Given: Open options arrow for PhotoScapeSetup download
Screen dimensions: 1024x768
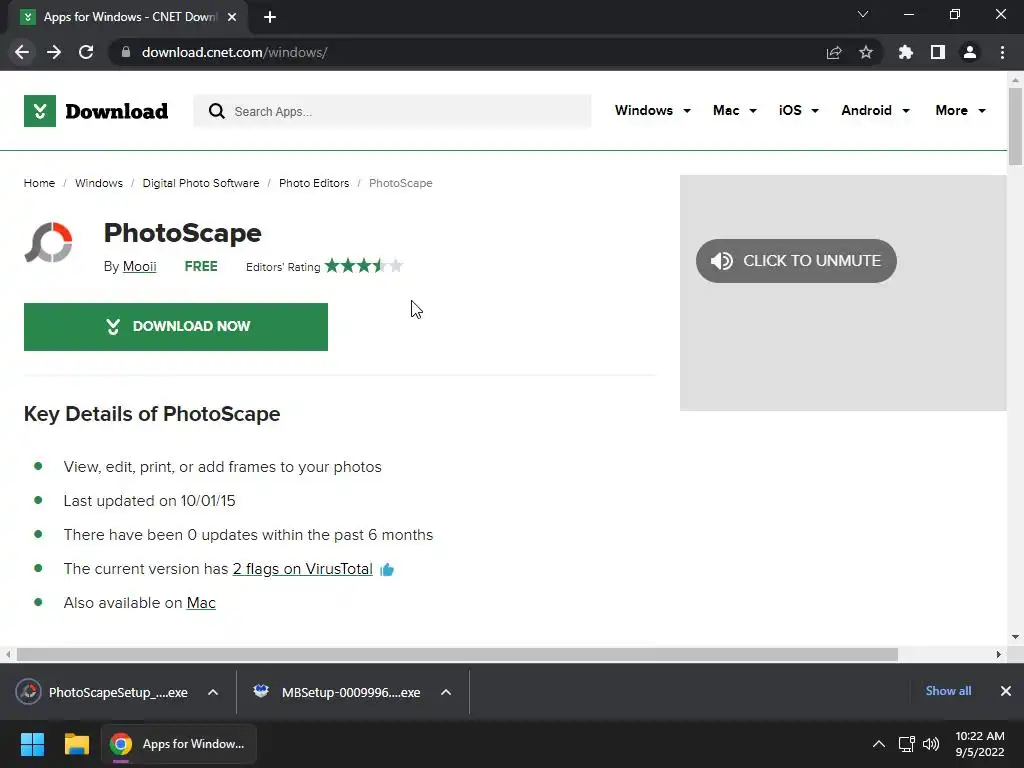Looking at the screenshot, I should tap(213, 692).
